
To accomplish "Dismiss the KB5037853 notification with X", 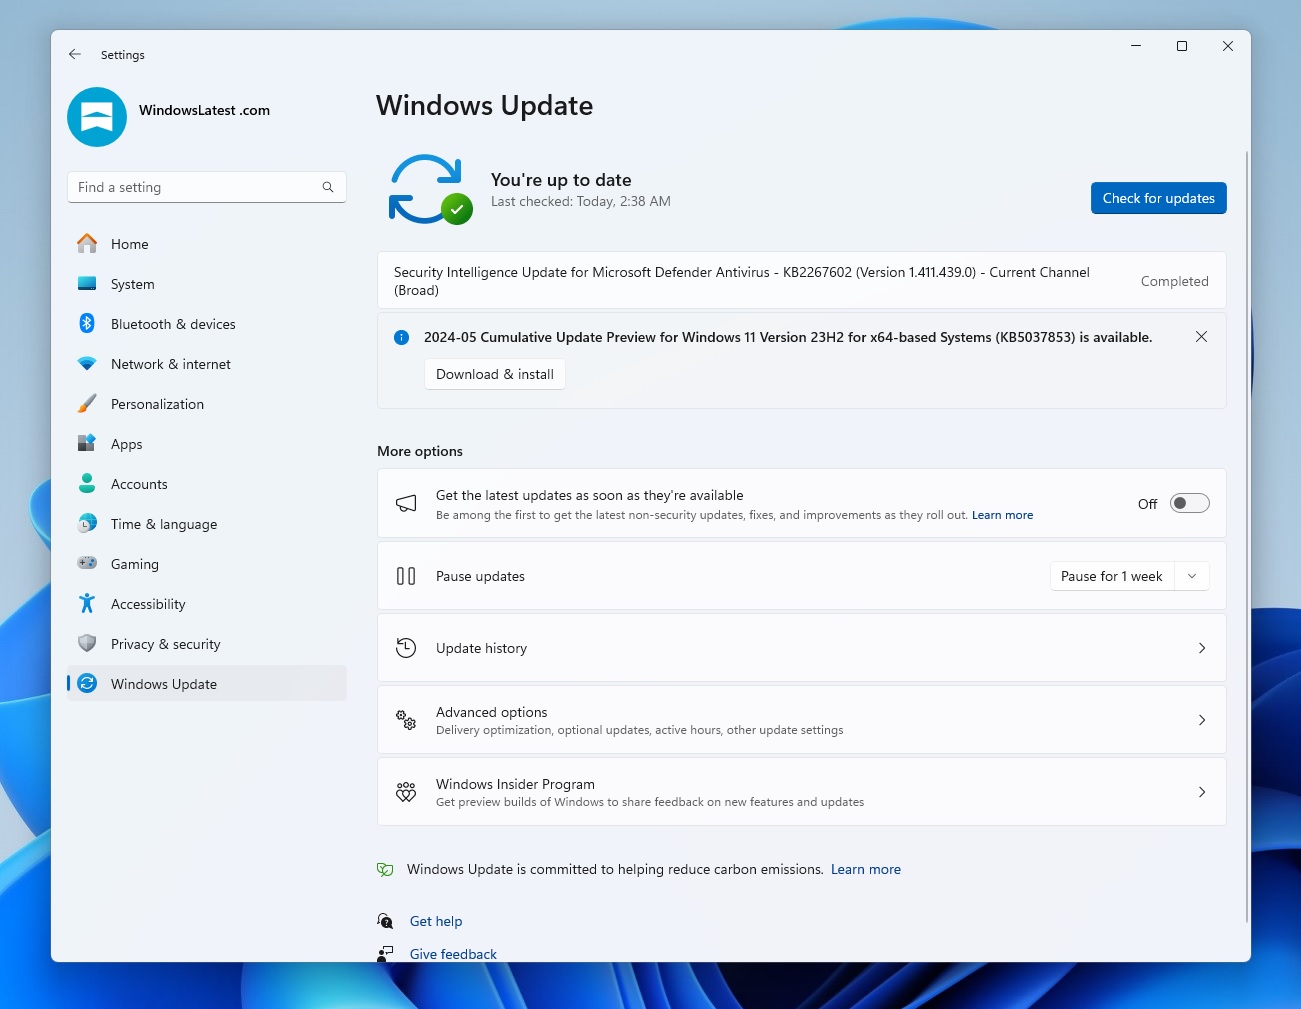I will point(1201,337).
